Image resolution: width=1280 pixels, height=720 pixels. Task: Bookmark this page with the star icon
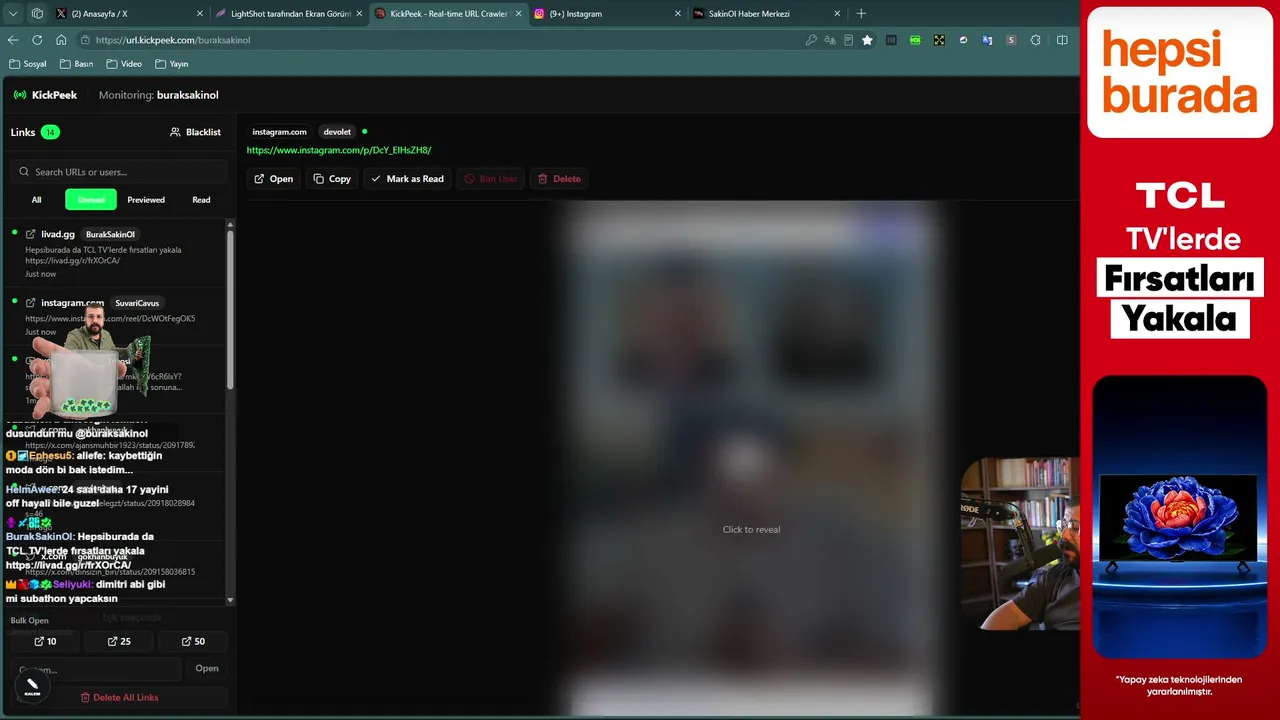867,40
